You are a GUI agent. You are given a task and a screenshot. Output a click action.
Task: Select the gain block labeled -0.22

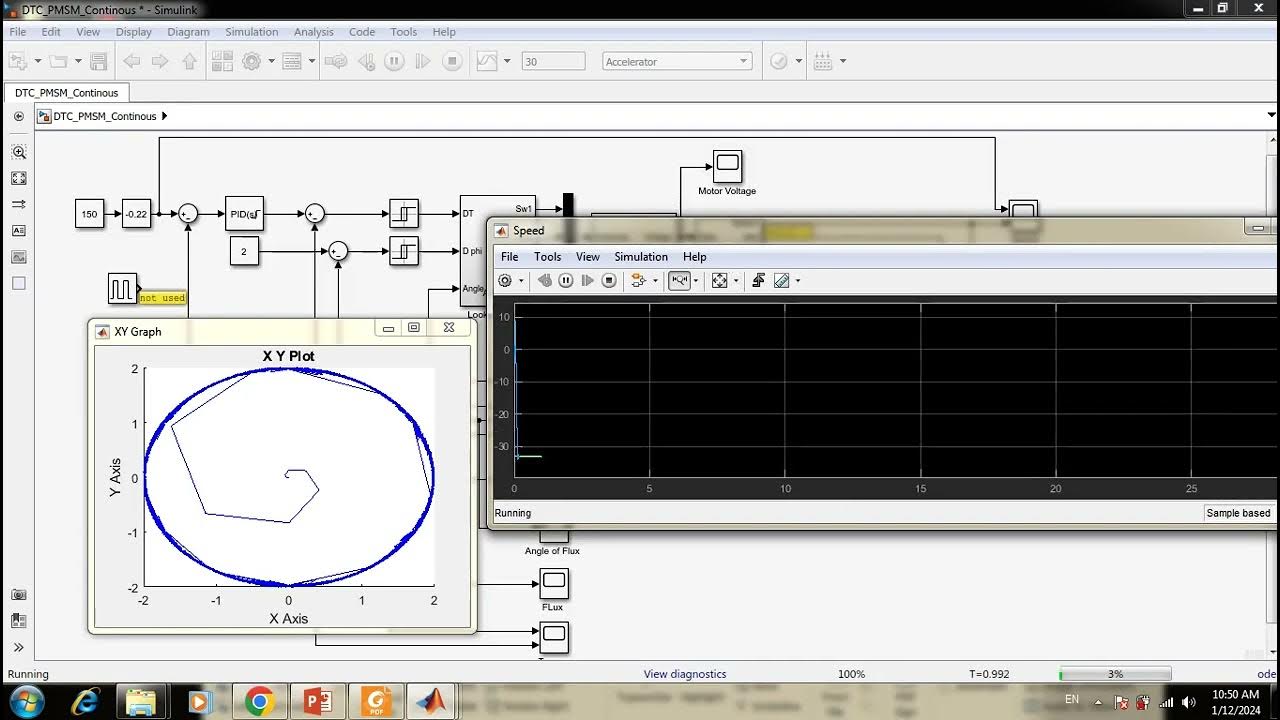click(x=136, y=214)
